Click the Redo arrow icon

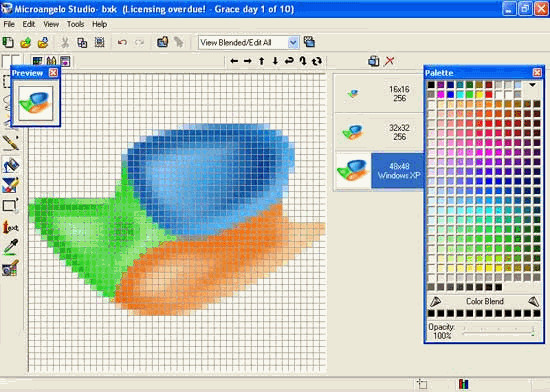140,42
